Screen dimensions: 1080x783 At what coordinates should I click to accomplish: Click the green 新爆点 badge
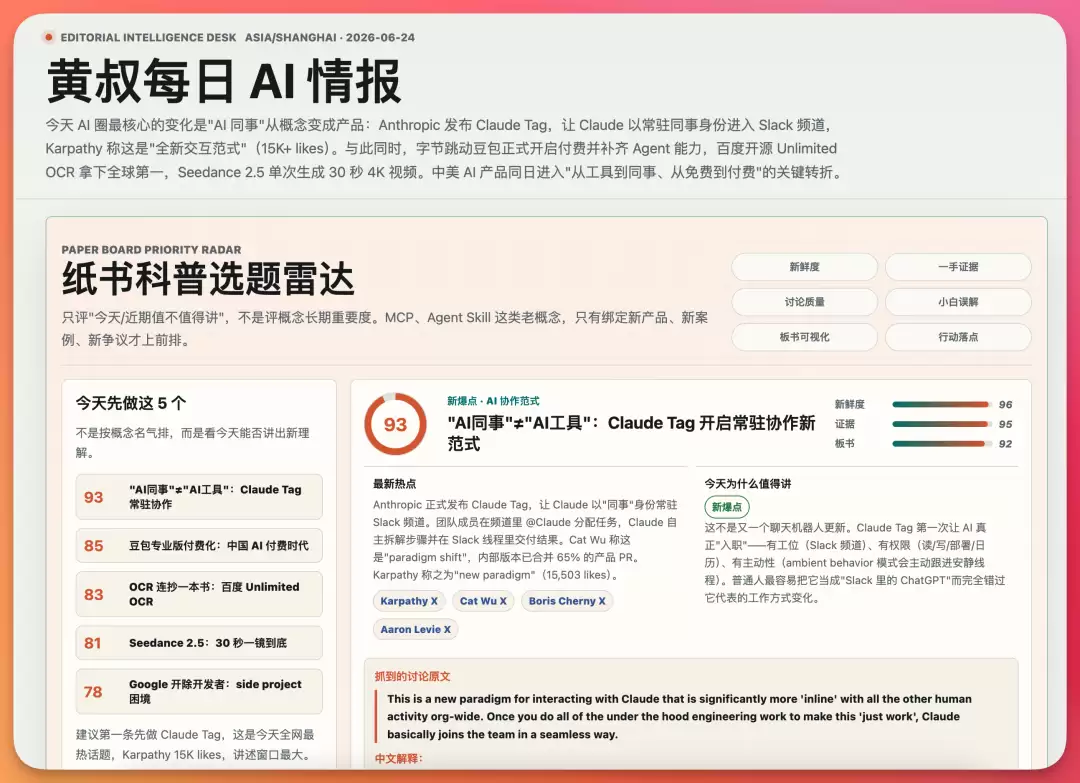[x=727, y=507]
